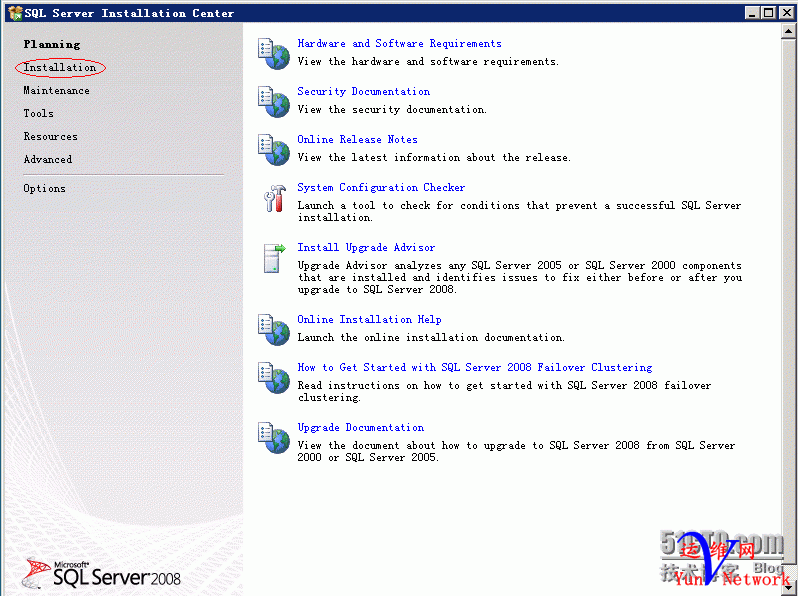
Task: Click the Upgrade Advisor description paragraph
Action: pos(520,277)
